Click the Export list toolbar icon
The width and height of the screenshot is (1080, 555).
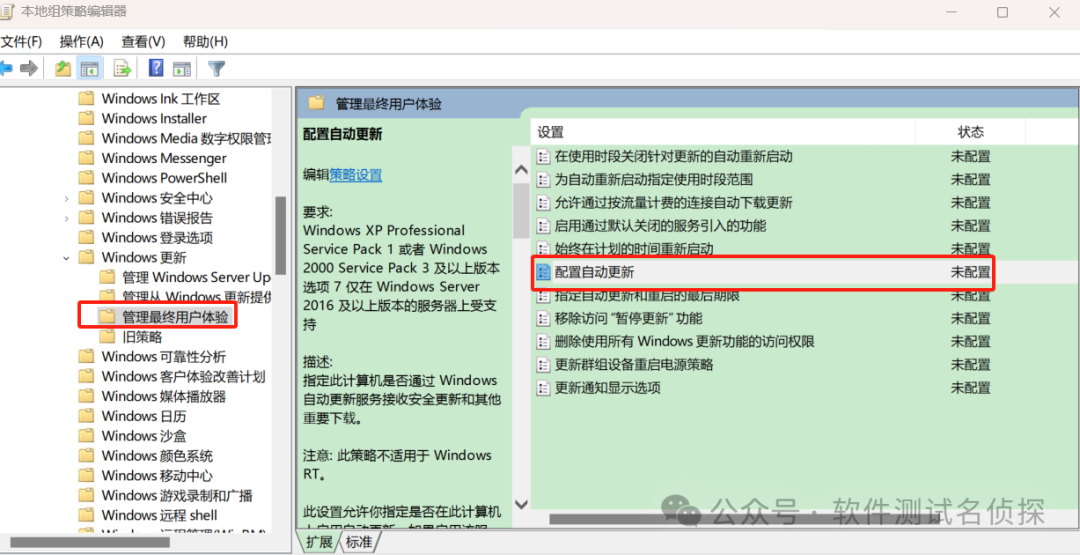[x=123, y=68]
